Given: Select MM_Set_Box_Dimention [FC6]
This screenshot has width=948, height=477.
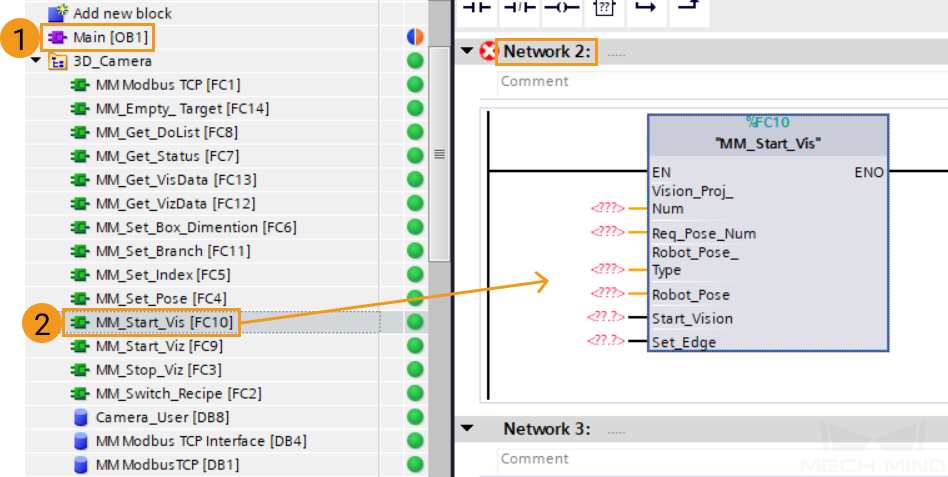Looking at the screenshot, I should click(196, 227).
